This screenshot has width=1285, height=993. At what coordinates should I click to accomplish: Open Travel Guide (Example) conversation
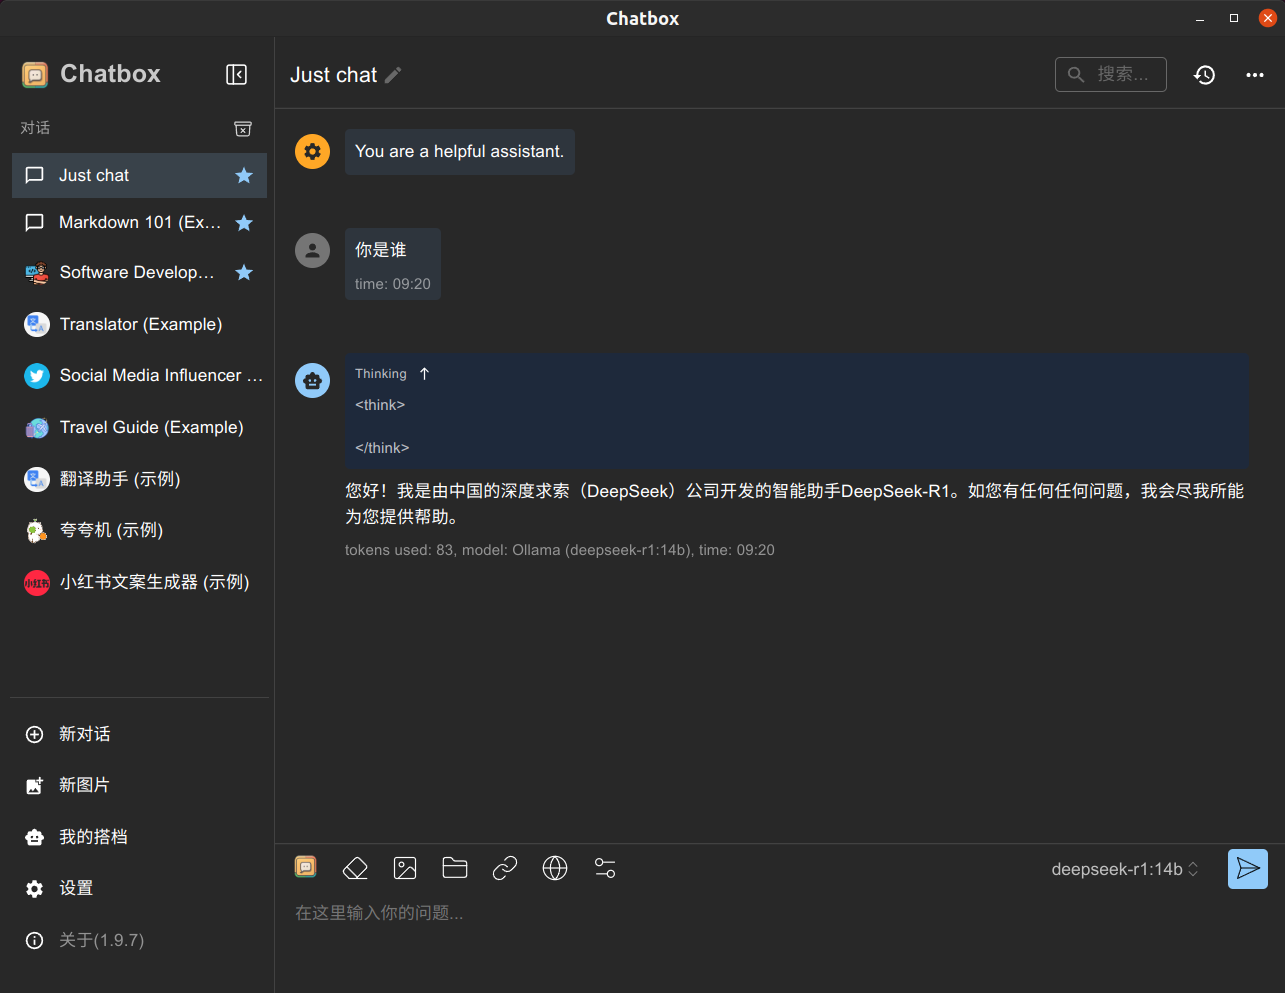coord(139,428)
